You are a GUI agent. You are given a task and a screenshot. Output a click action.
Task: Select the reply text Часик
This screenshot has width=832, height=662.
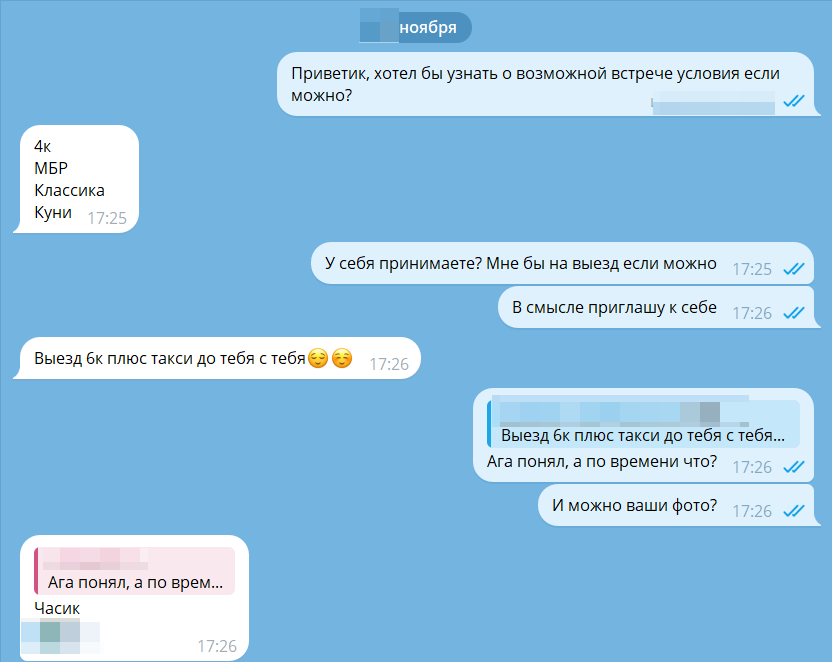click(x=57, y=608)
